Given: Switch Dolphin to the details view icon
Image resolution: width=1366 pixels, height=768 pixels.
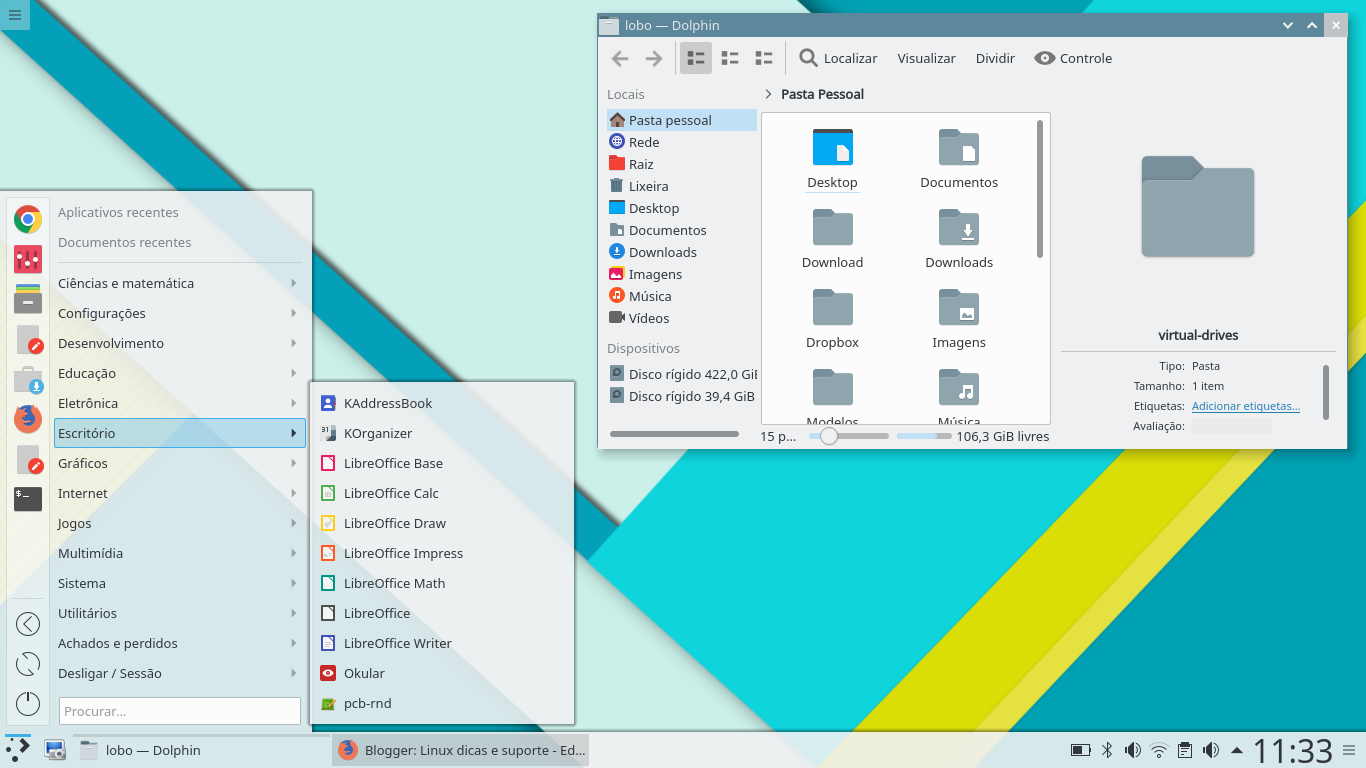Looking at the screenshot, I should pyautogui.click(x=763, y=57).
